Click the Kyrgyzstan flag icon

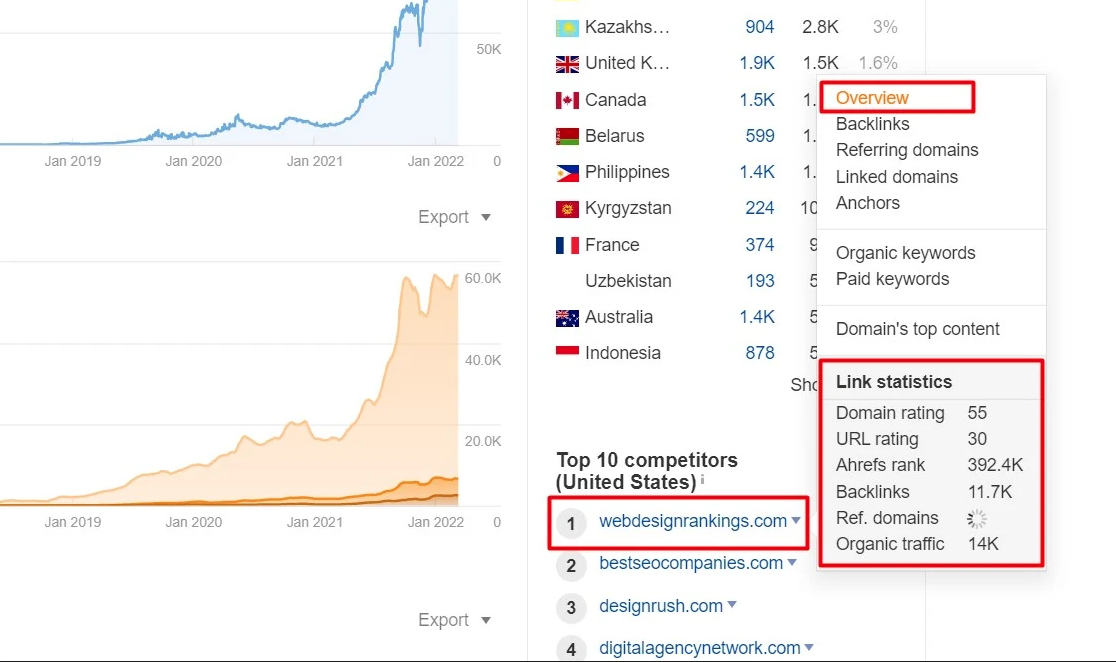[566, 208]
